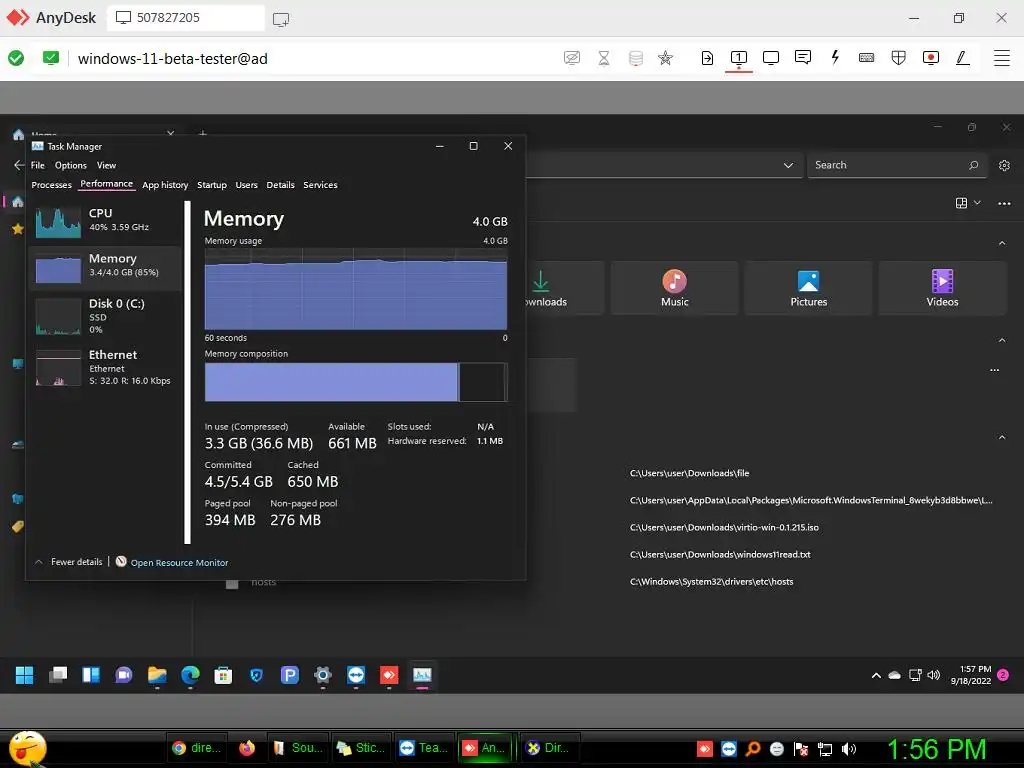Open the AnyDesk hamburger main menu
Viewport: 1024px width, 768px height.
tap(1002, 58)
